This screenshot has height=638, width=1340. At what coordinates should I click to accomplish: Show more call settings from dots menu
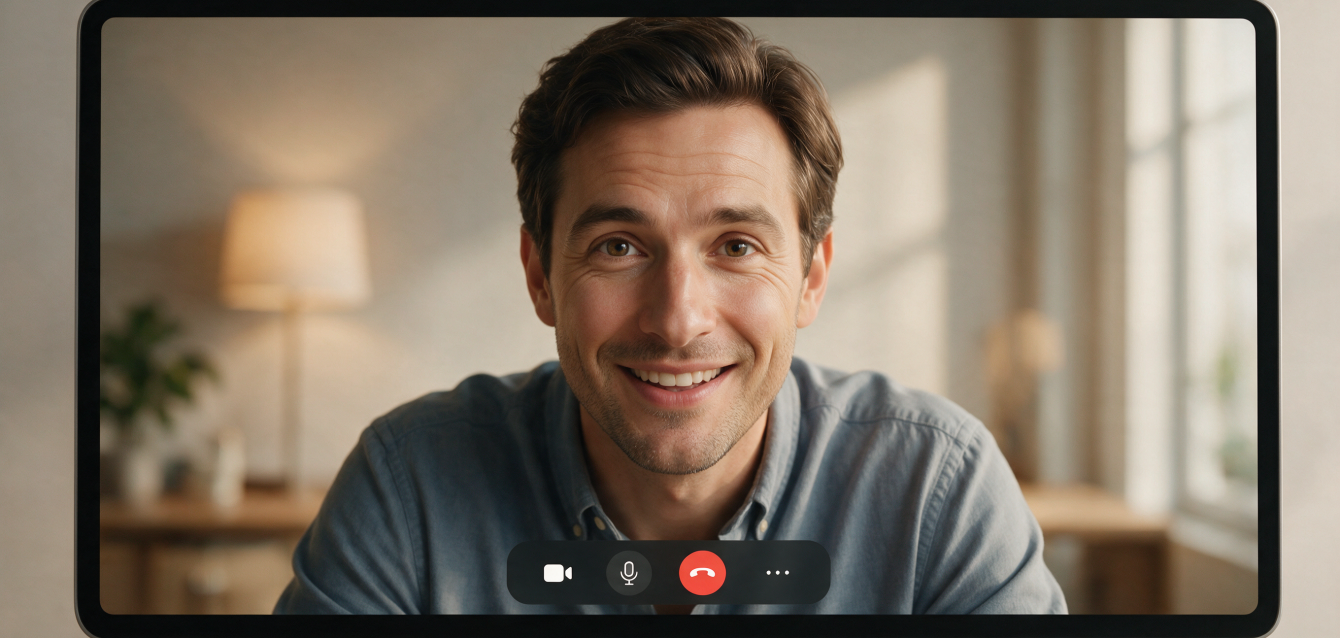(x=777, y=573)
